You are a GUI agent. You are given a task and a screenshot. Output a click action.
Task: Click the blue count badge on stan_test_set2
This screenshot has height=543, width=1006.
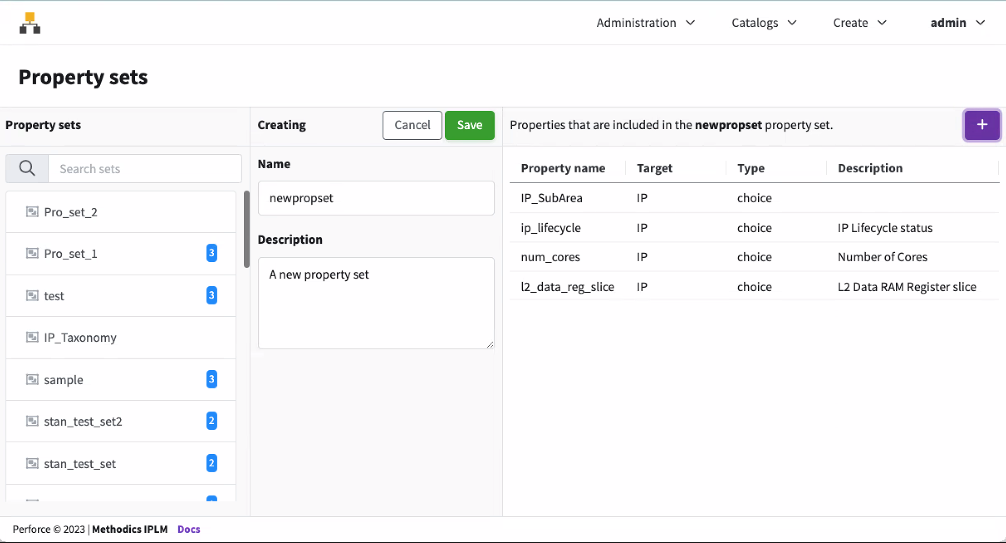pos(211,422)
